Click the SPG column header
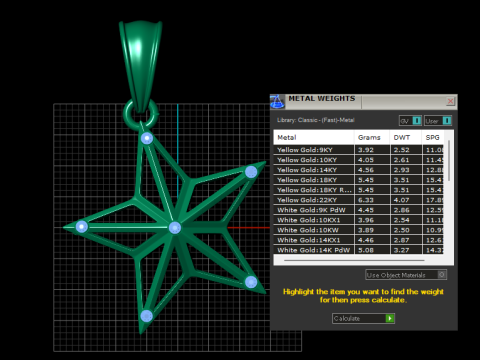480x360 pixels. click(x=433, y=137)
